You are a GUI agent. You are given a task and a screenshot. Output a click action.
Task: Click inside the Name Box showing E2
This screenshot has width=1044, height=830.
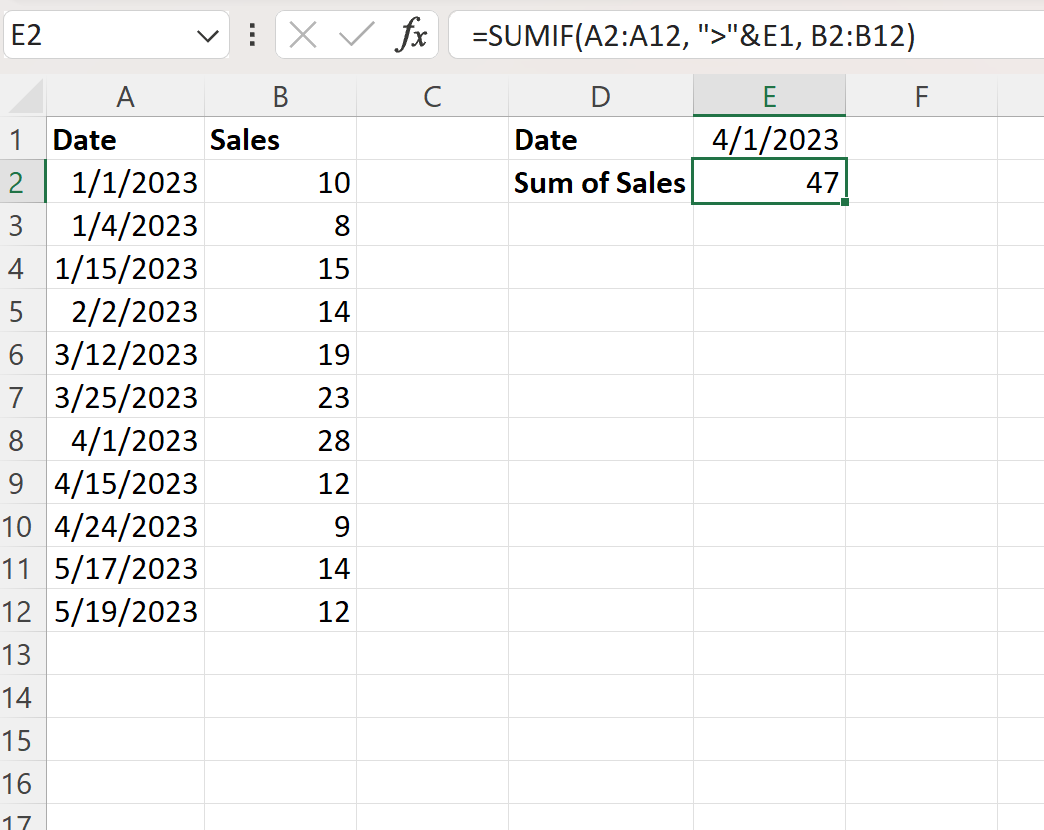100,37
